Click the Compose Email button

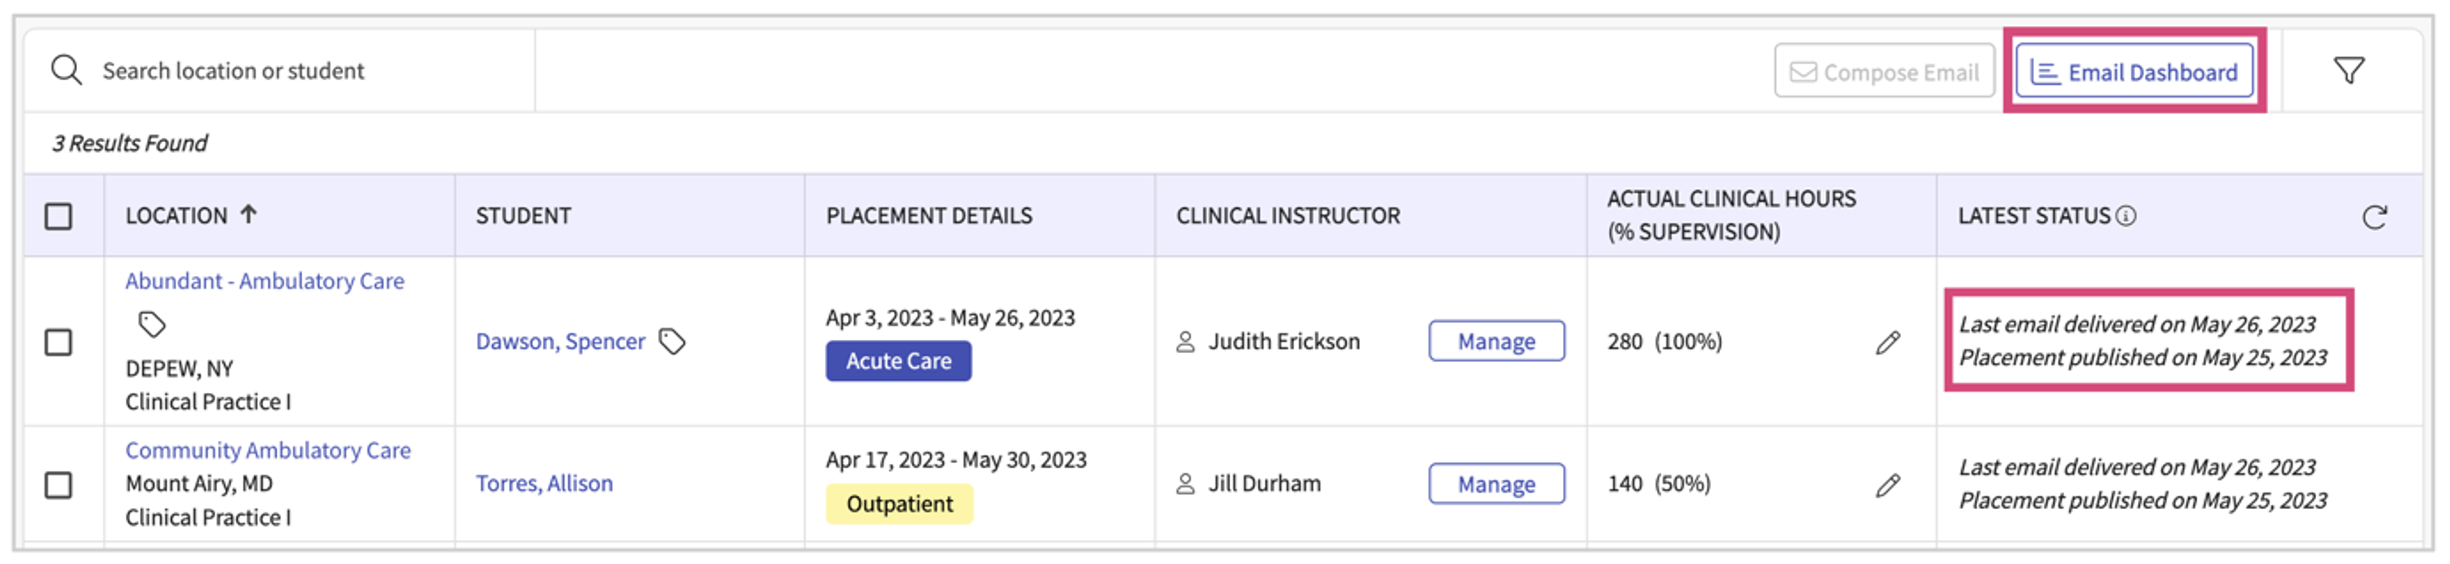pos(1884,72)
